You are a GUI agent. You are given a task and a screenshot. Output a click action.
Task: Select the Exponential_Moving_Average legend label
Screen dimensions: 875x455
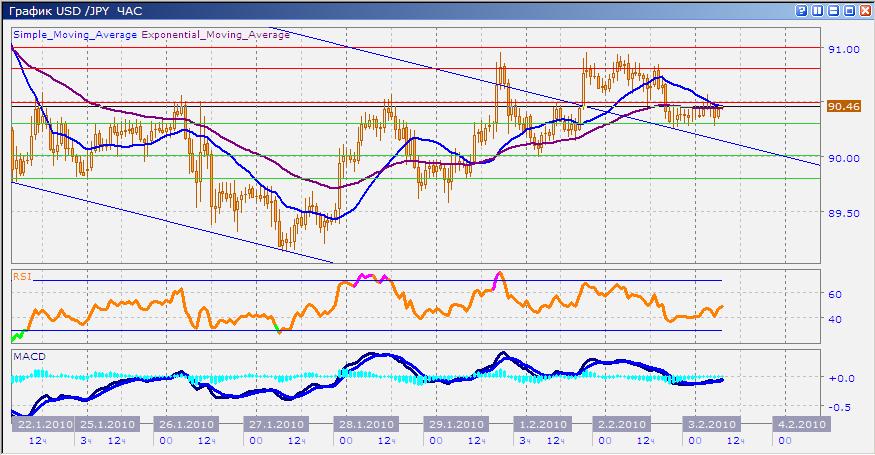click(215, 35)
